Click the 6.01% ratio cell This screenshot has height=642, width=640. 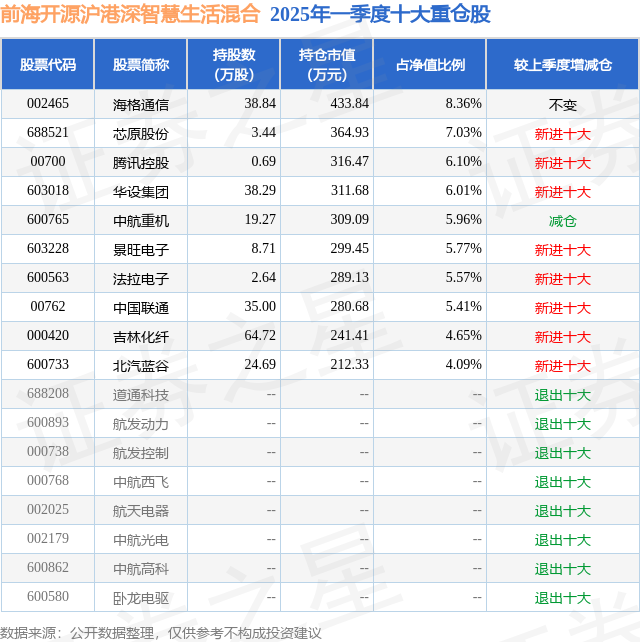pos(463,191)
